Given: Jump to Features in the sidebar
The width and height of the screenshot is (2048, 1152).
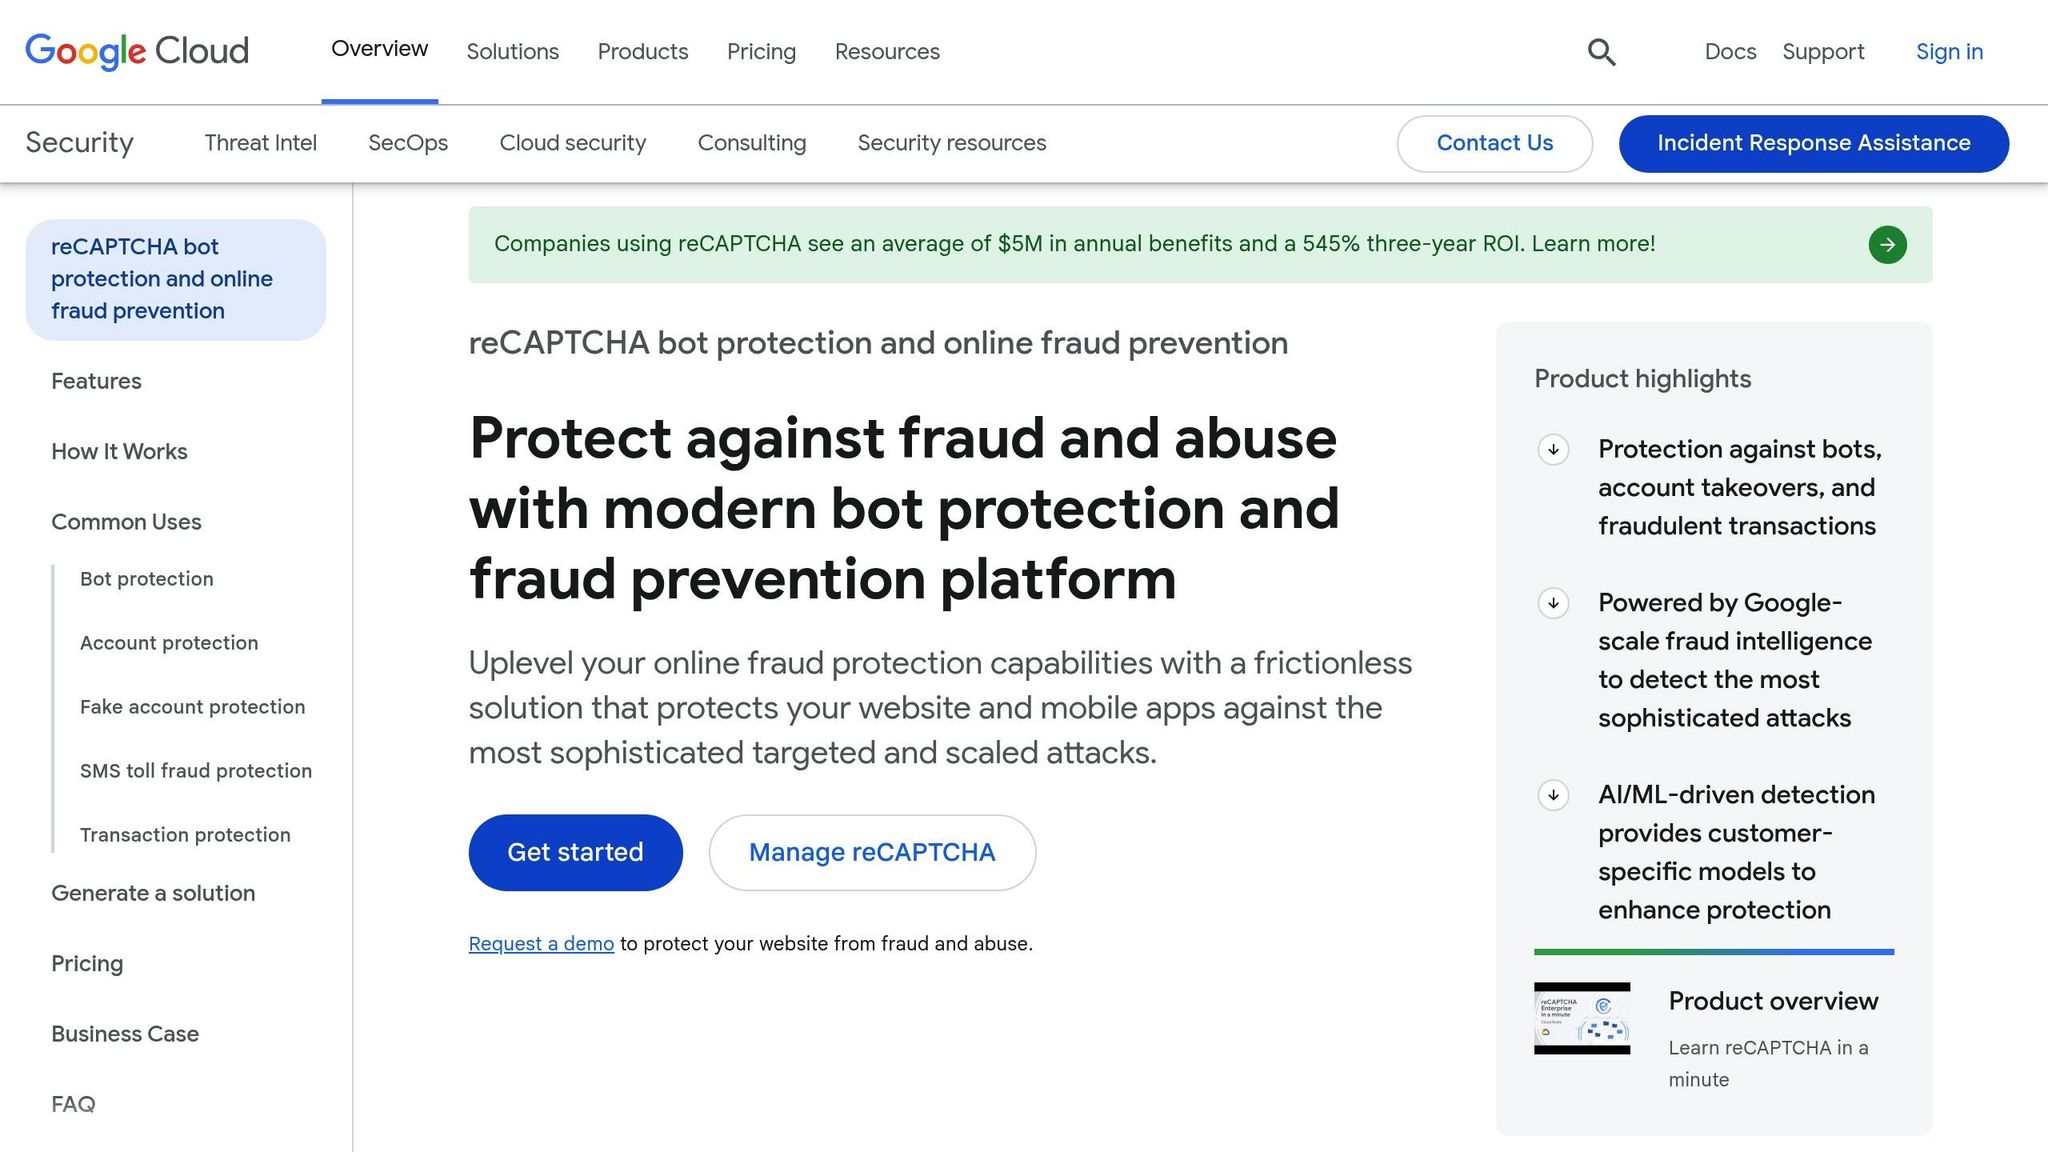Looking at the screenshot, I should (96, 382).
